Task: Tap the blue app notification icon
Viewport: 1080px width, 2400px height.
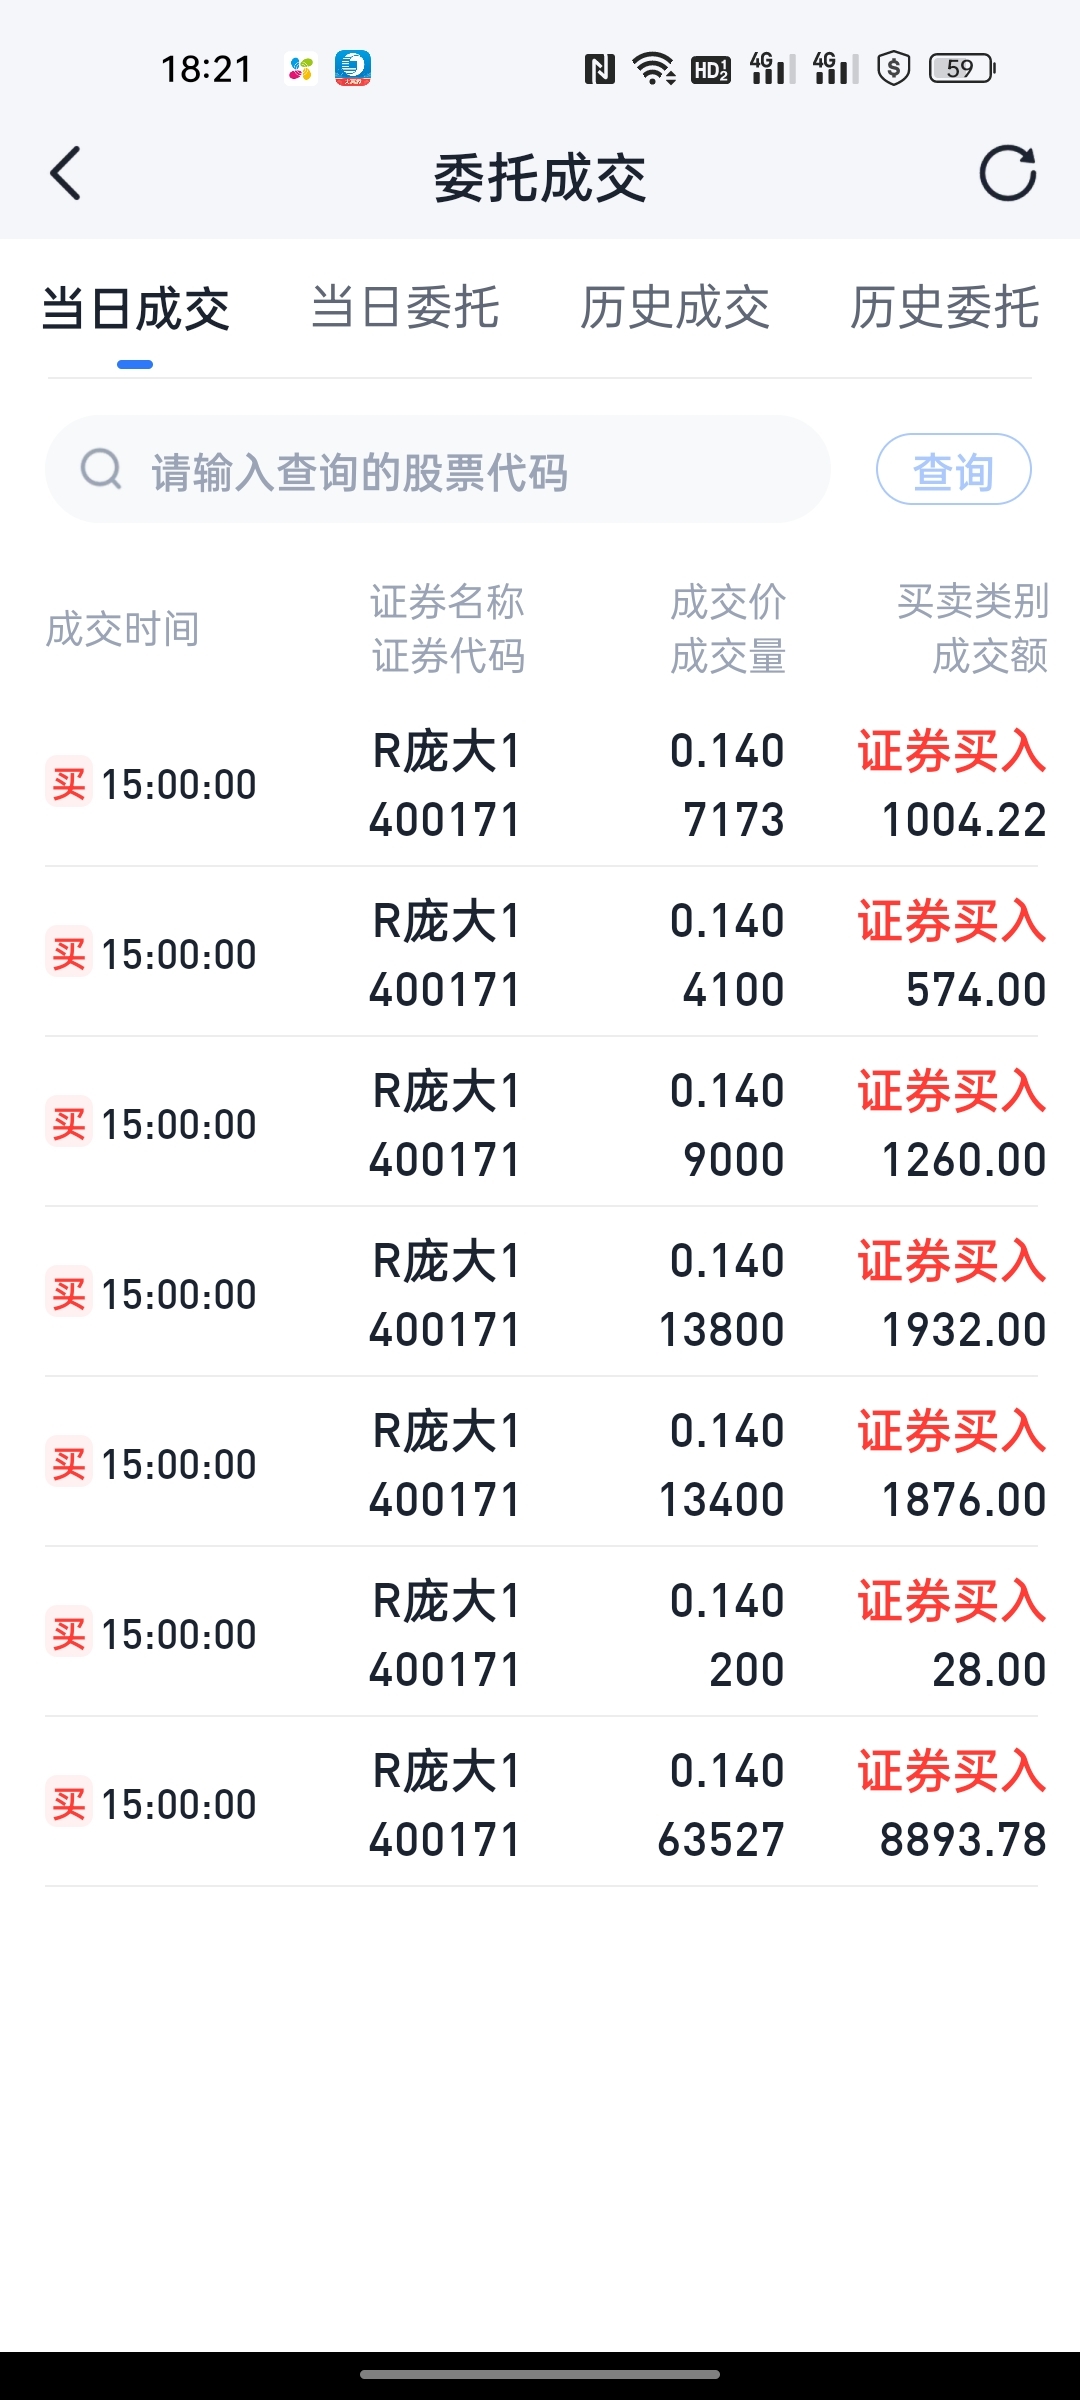Action: click(x=353, y=68)
